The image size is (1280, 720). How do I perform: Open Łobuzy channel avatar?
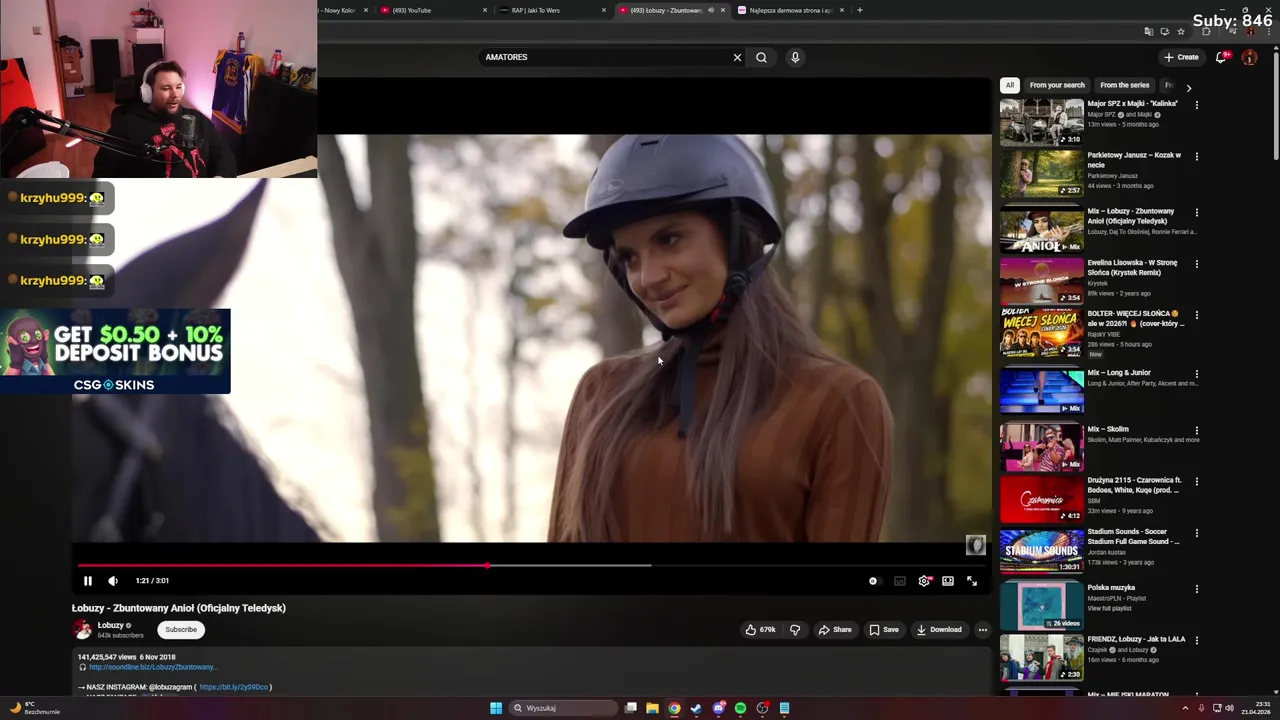pyautogui.click(x=83, y=629)
